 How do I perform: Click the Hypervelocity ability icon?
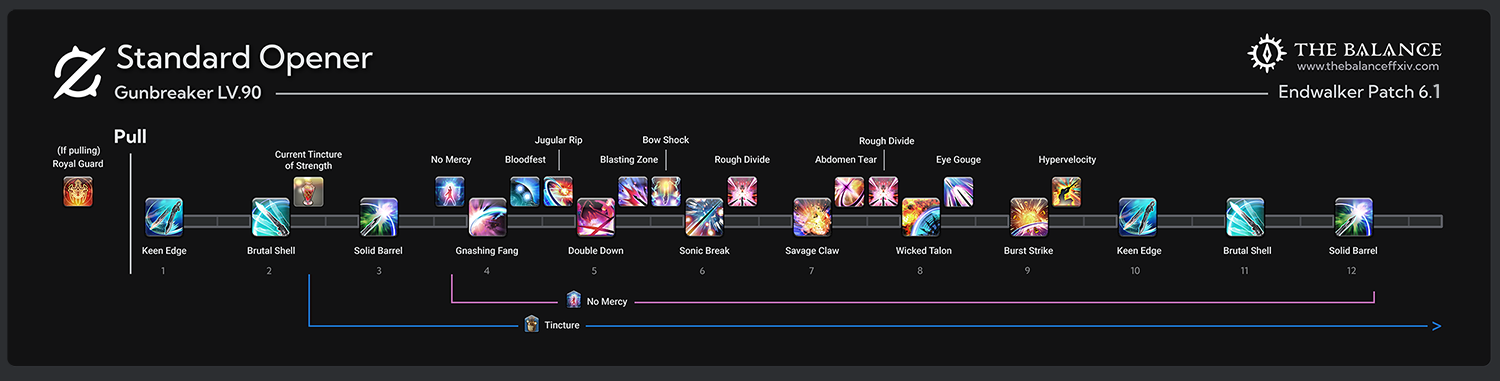1067,191
